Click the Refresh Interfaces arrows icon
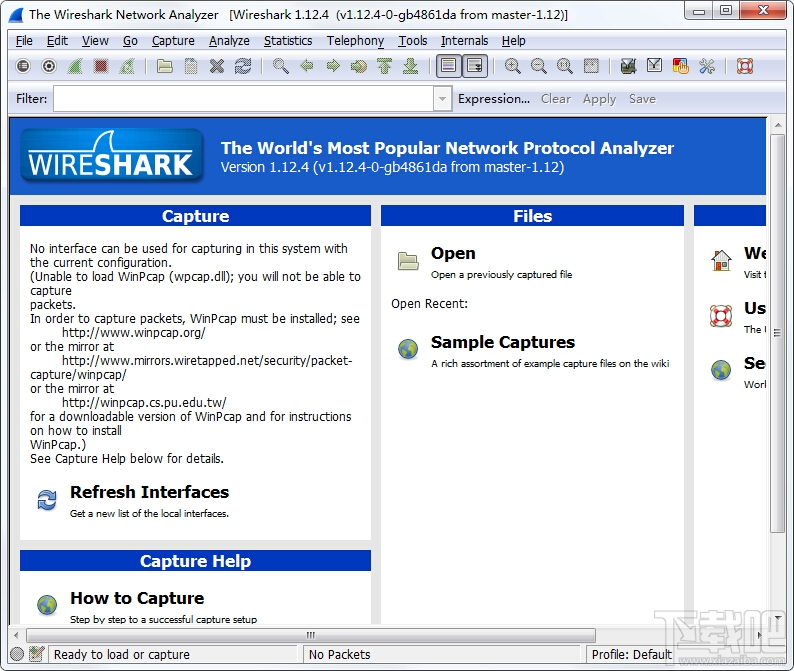Viewport: 794px width, 671px height. [x=47, y=500]
